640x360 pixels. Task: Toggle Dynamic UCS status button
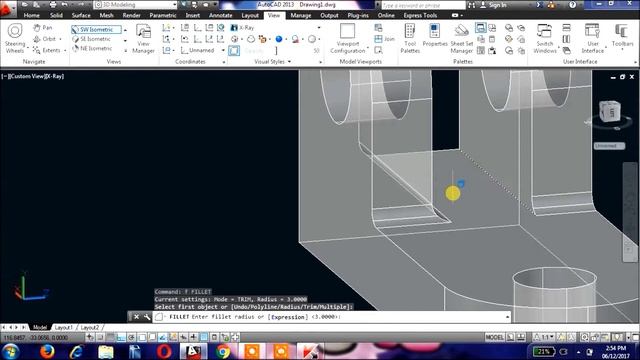(173, 337)
